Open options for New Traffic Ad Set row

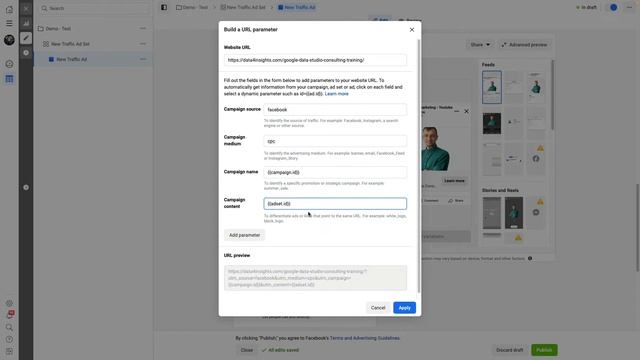pyautogui.click(x=142, y=44)
